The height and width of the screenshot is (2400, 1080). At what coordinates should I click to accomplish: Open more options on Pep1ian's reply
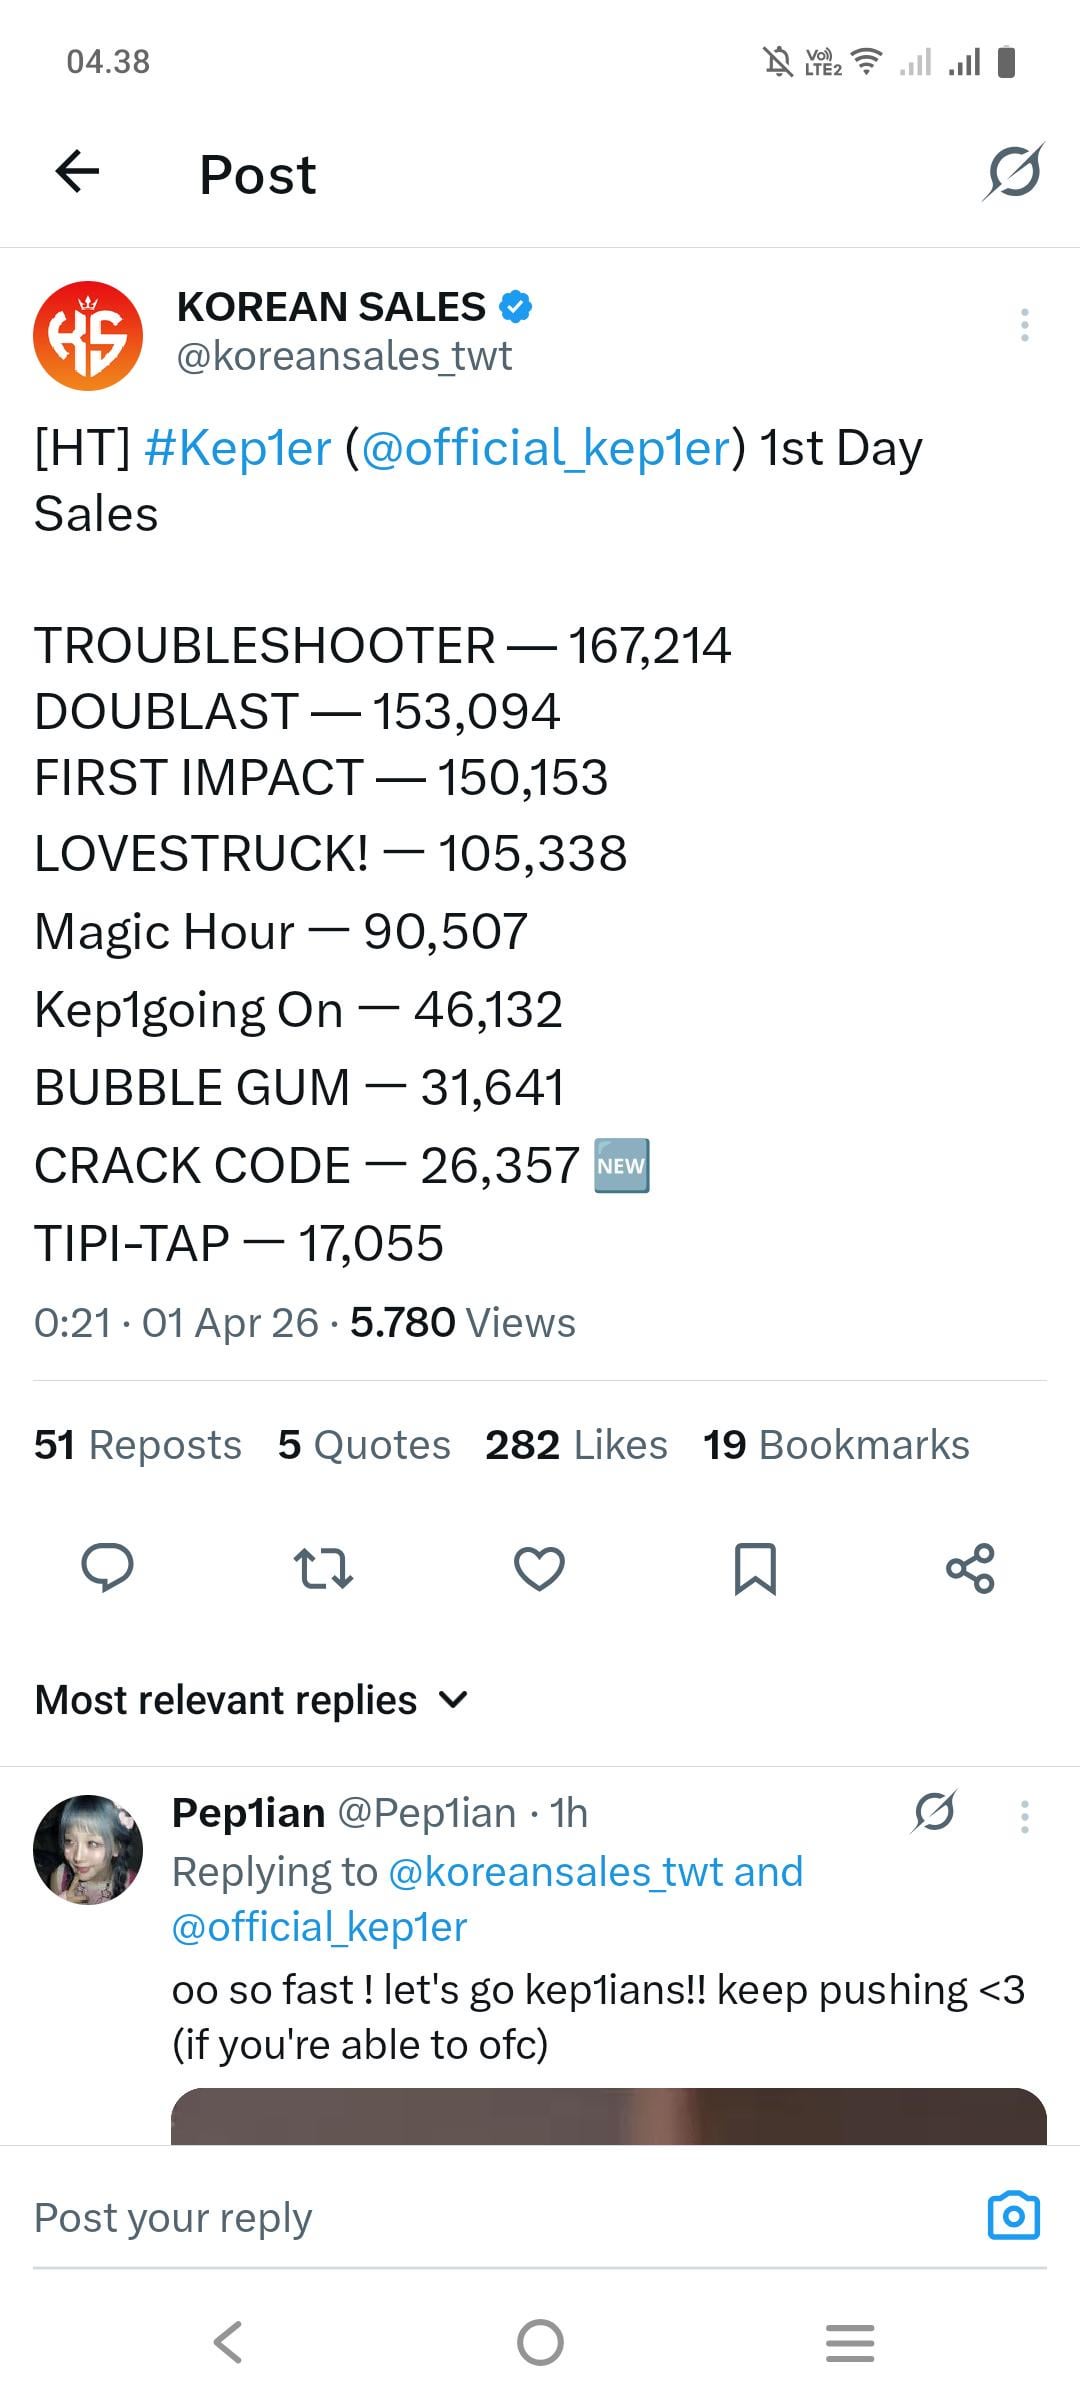1024,1816
